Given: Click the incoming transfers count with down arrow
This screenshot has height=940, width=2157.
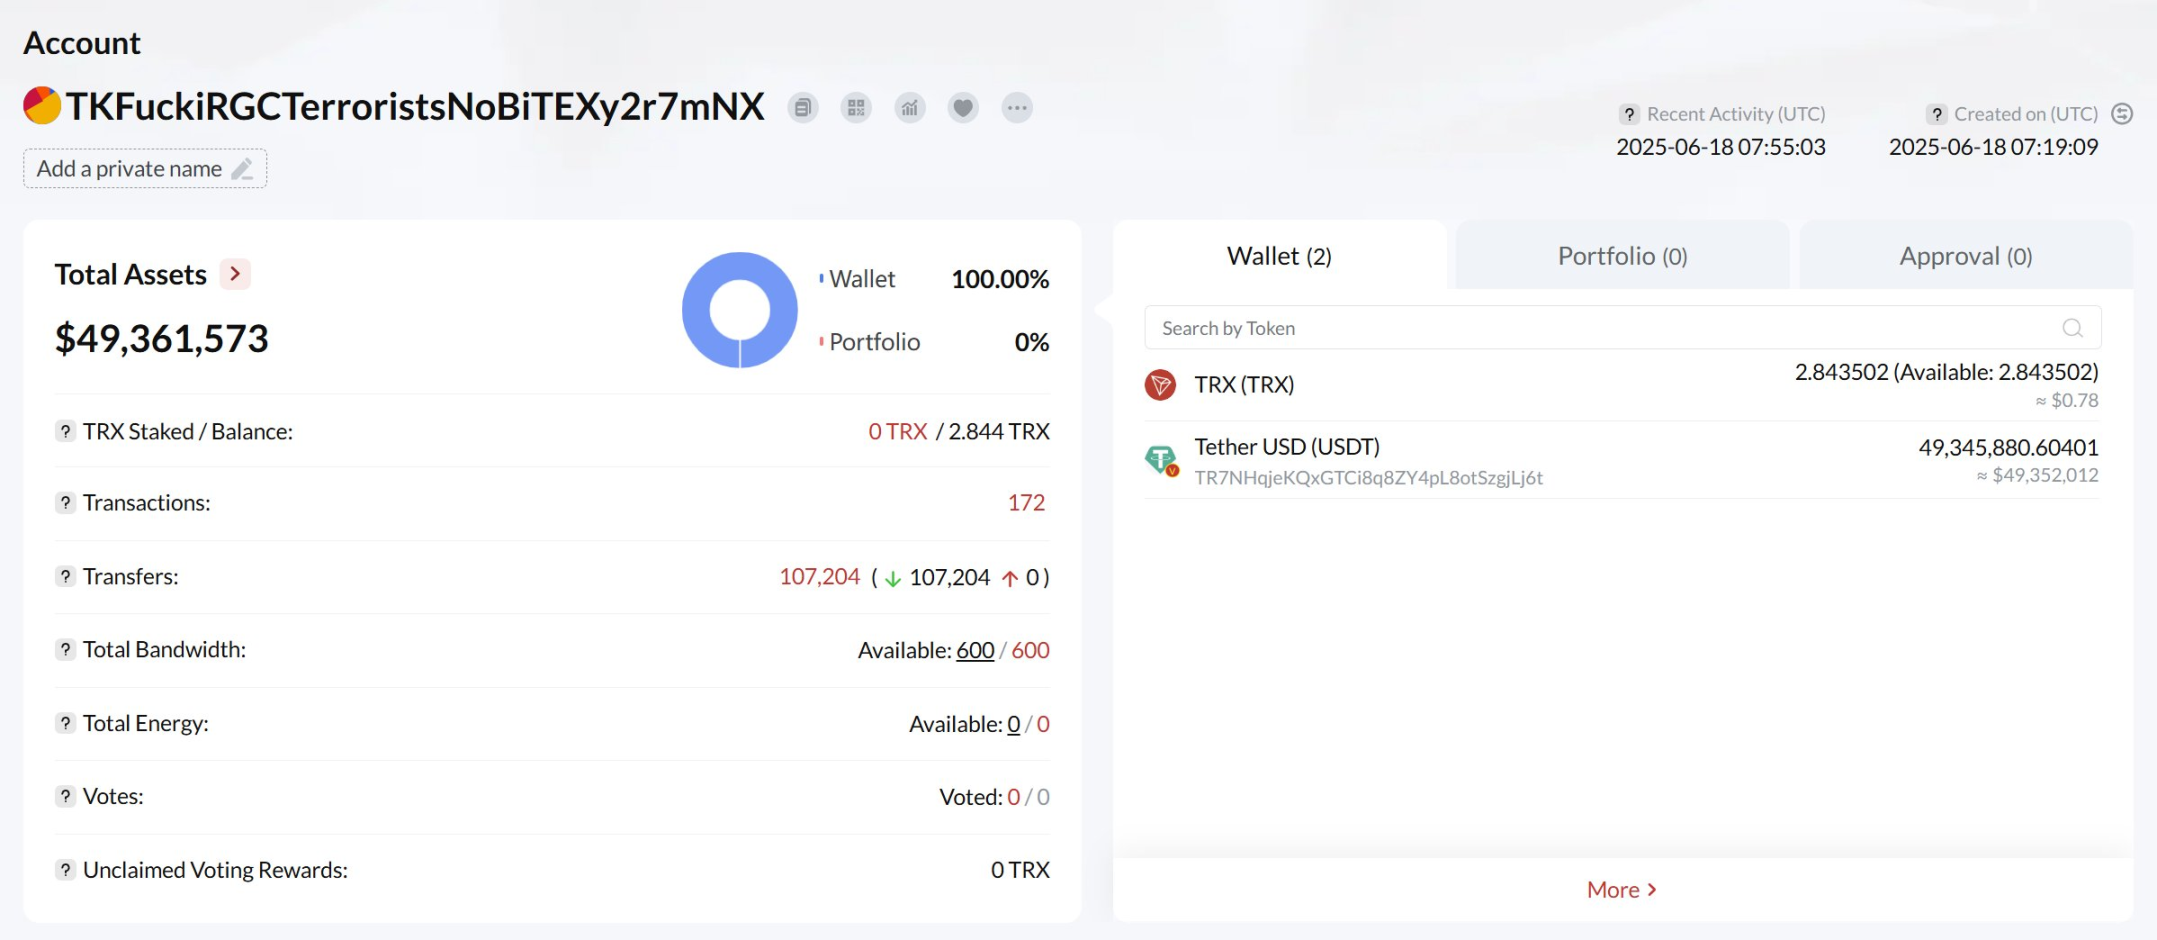Looking at the screenshot, I should (937, 577).
